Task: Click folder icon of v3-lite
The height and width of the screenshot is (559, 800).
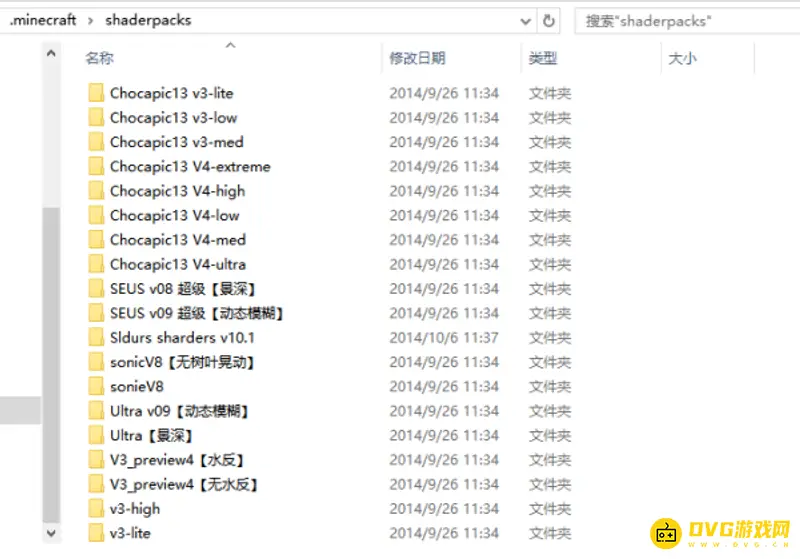Action: [96, 533]
